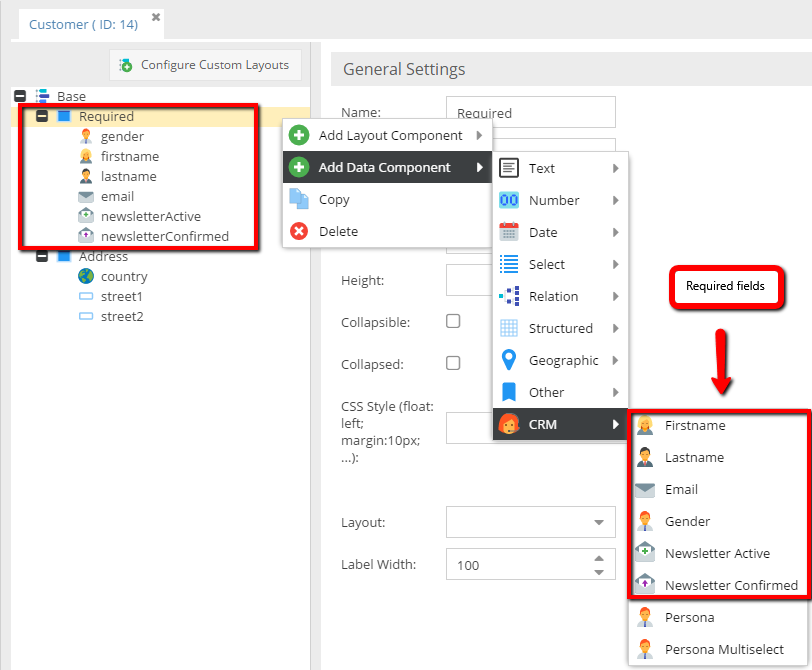Tick the Collapsed checkbox
This screenshot has height=670, width=812.
[x=453, y=363]
